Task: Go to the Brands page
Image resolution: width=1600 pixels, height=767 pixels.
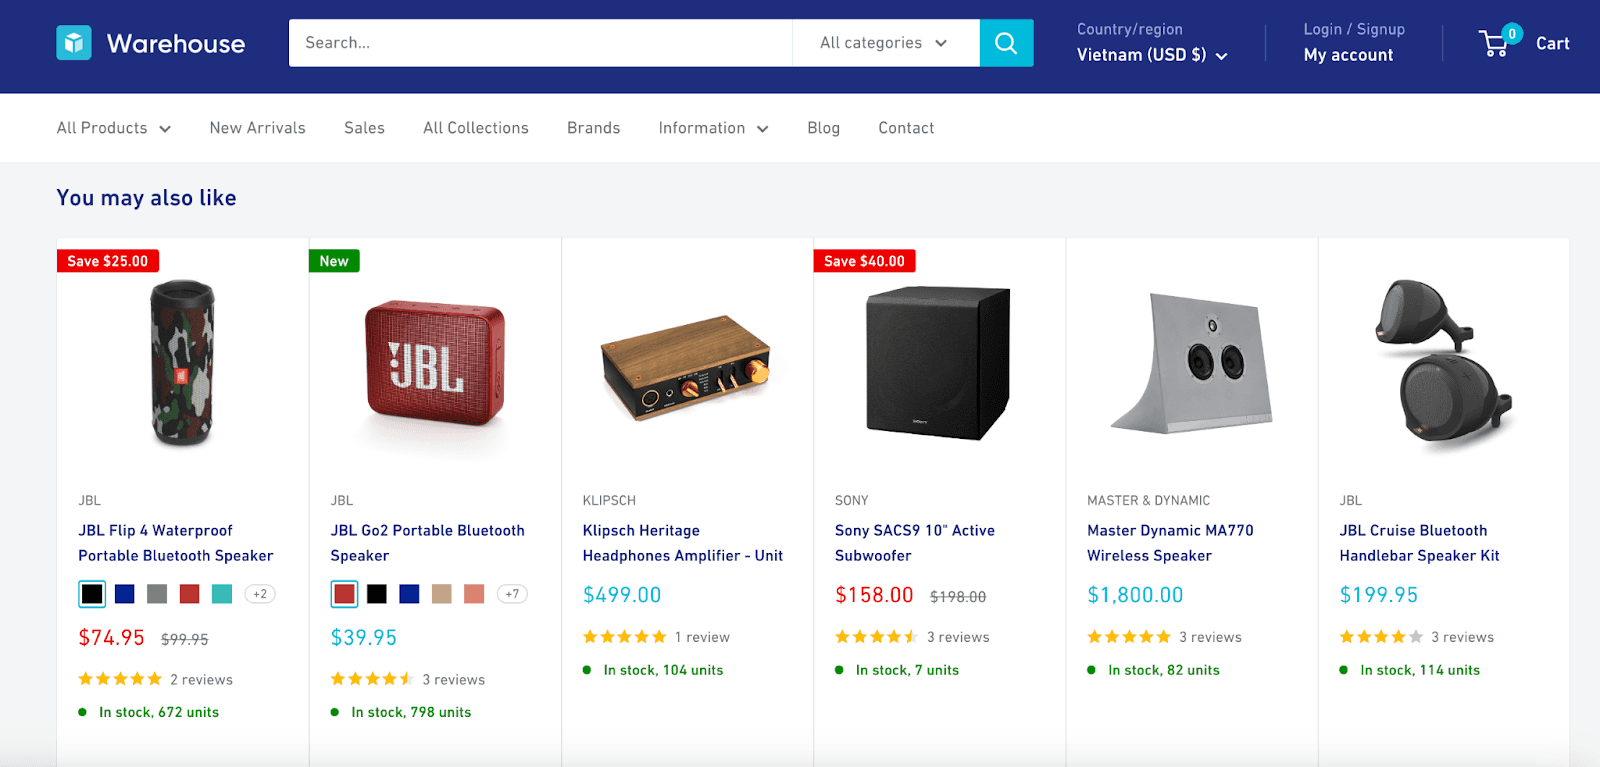Action: tap(594, 128)
